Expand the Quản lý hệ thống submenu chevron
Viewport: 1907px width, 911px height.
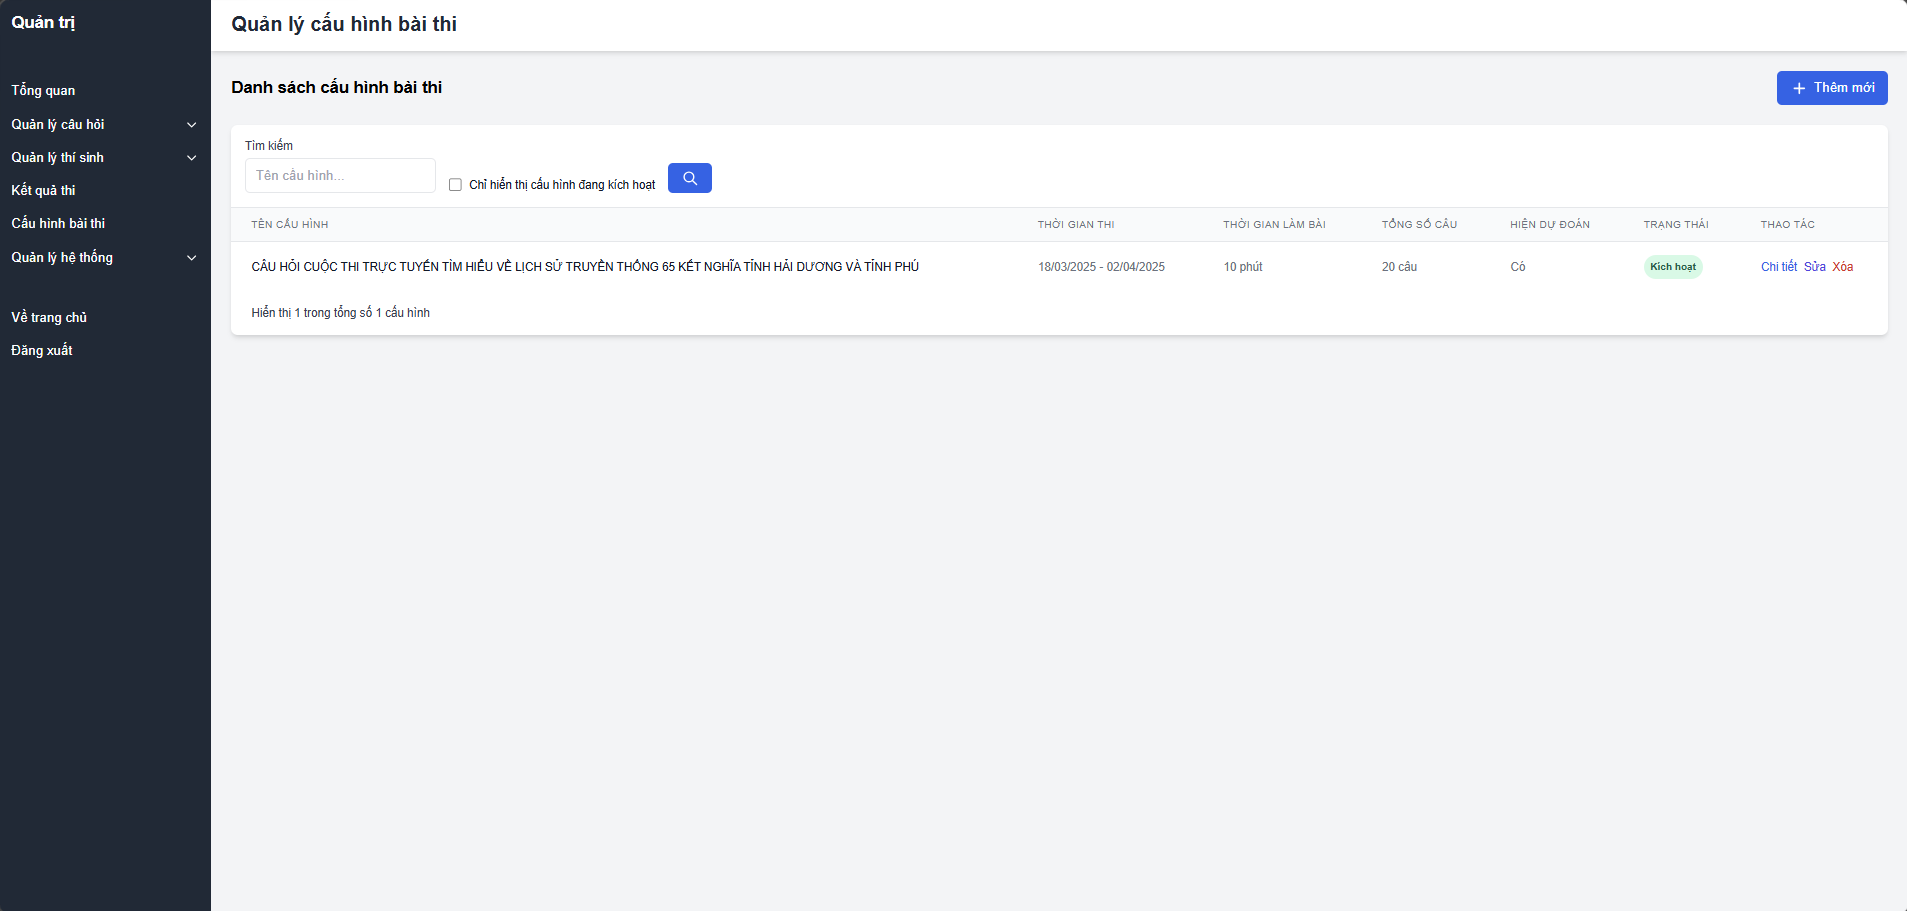click(x=192, y=258)
